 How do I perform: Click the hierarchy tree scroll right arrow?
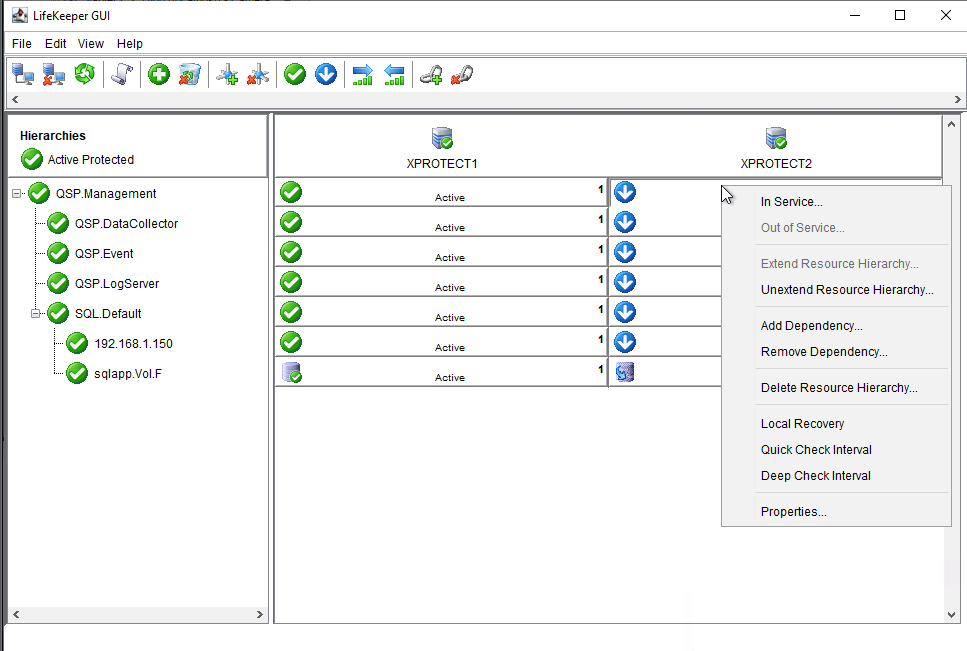[260, 614]
